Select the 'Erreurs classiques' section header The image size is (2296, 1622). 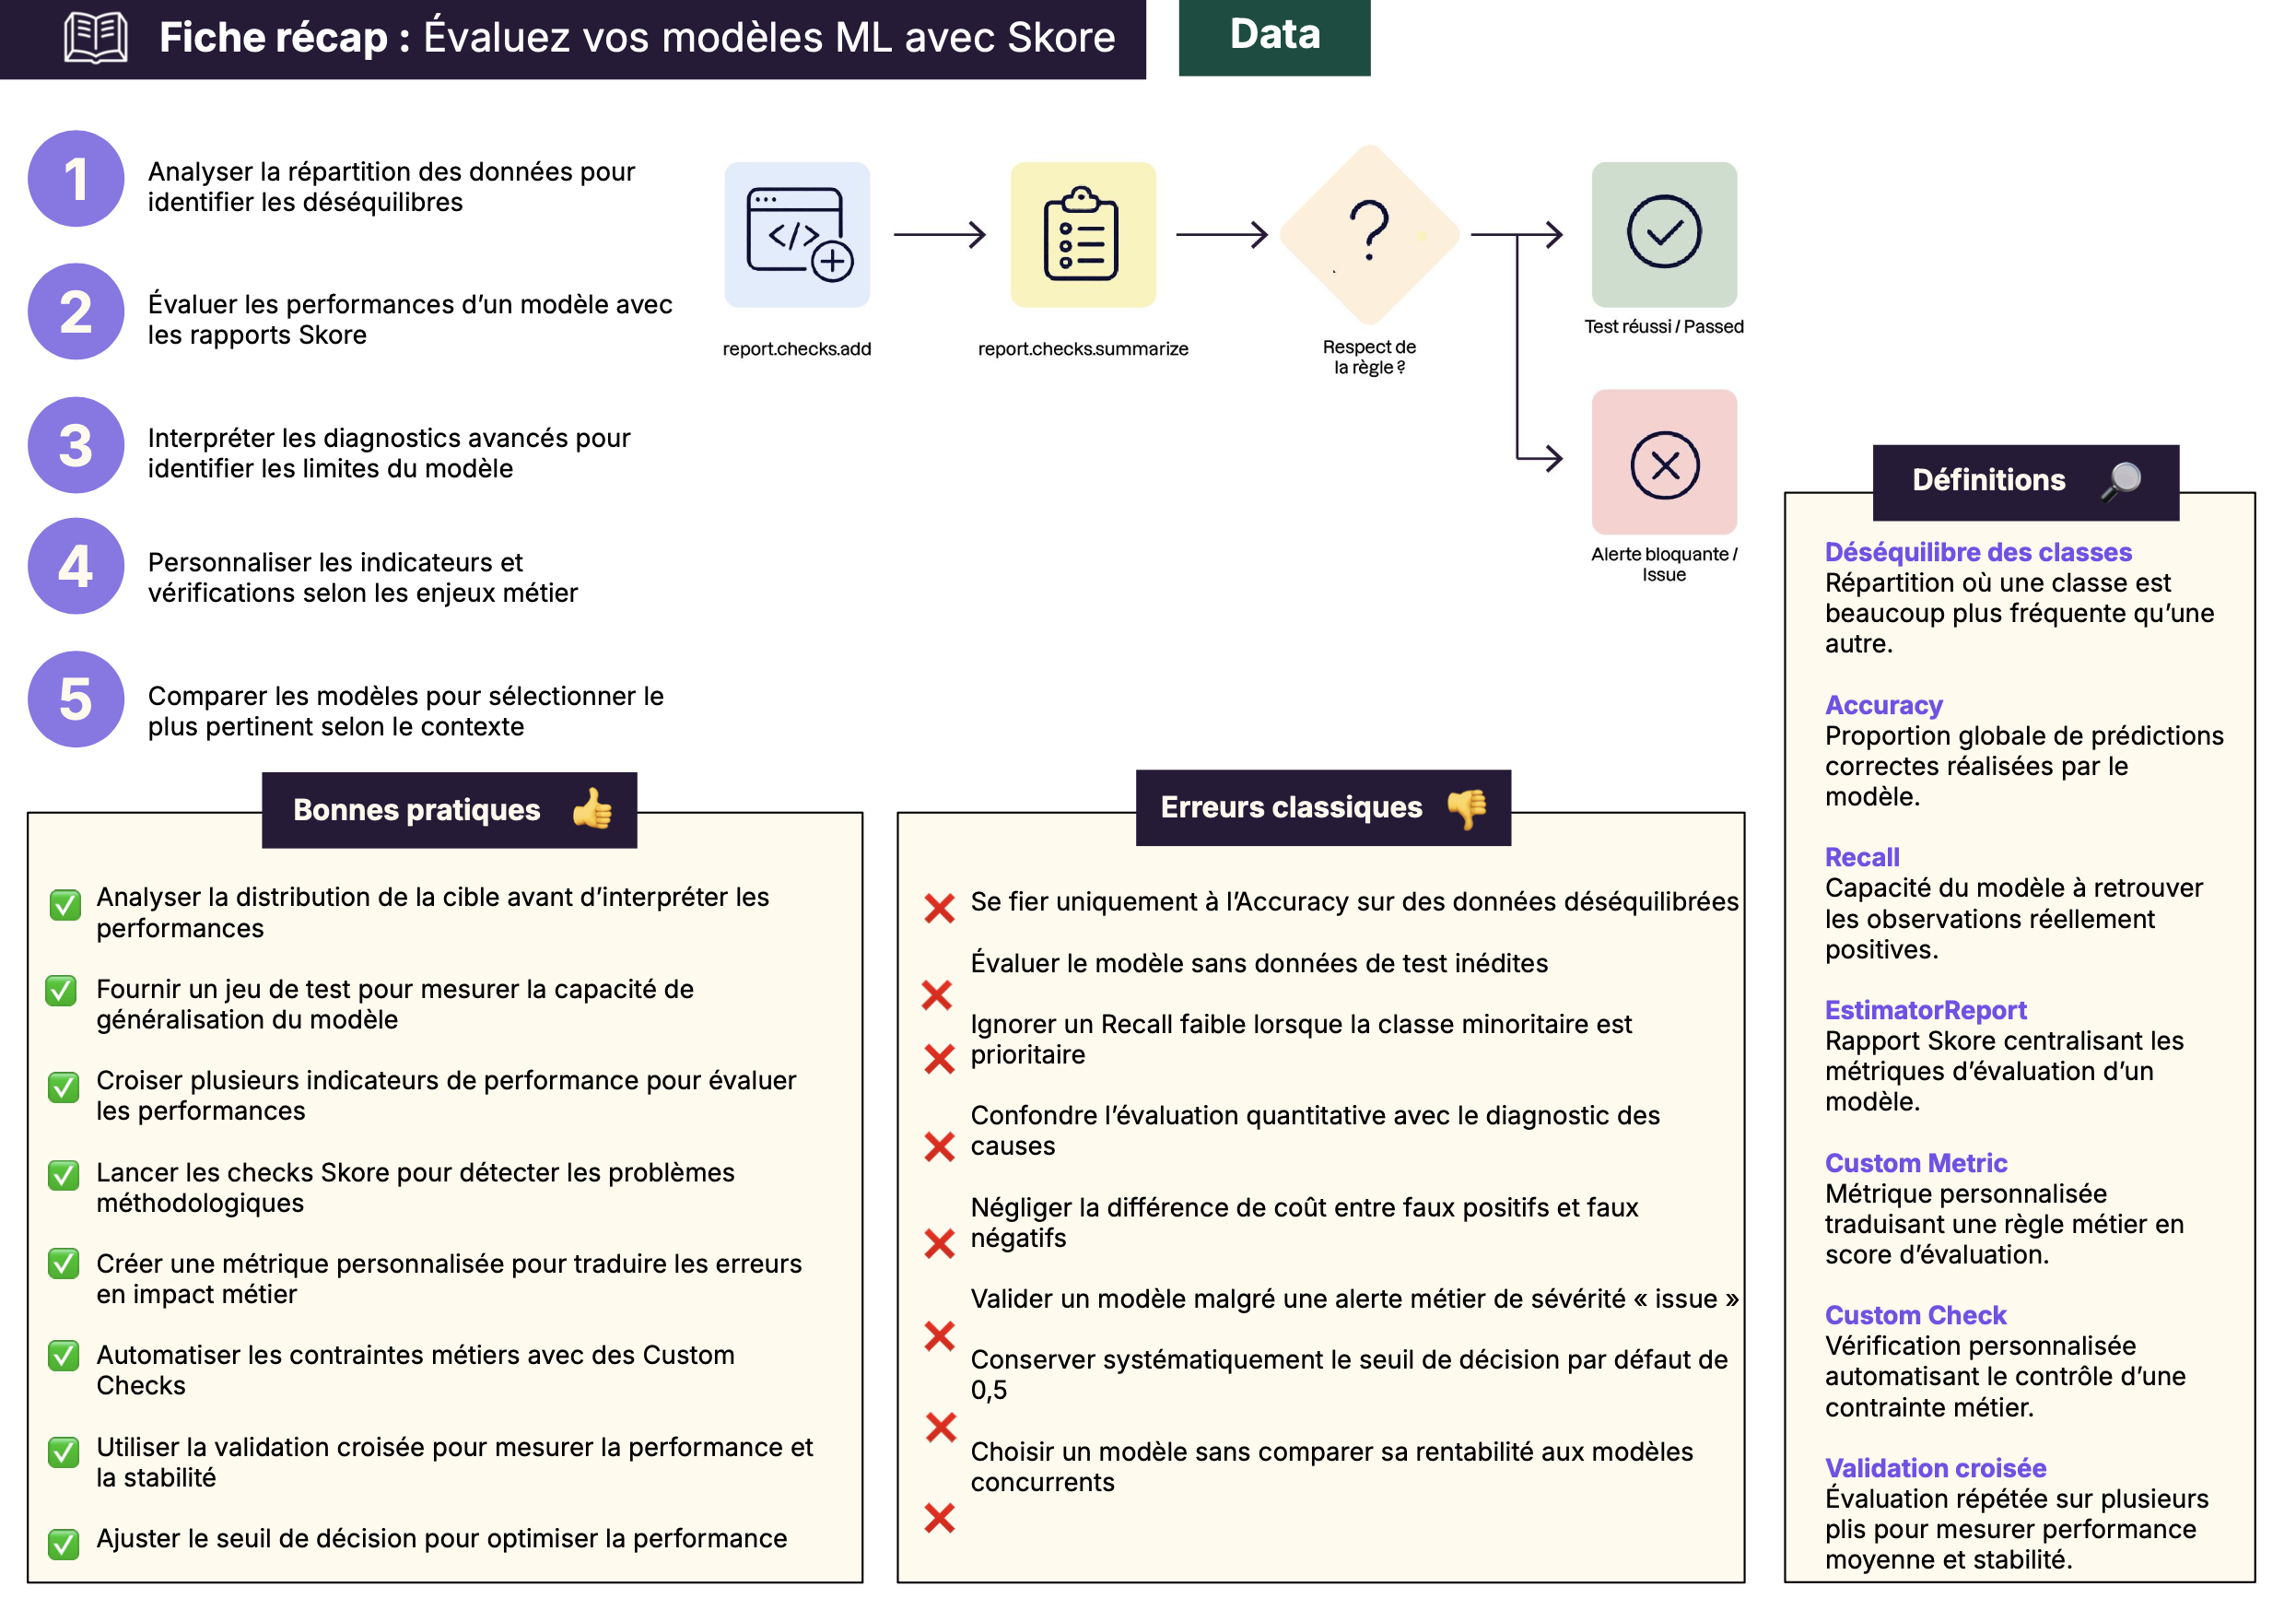[1323, 807]
